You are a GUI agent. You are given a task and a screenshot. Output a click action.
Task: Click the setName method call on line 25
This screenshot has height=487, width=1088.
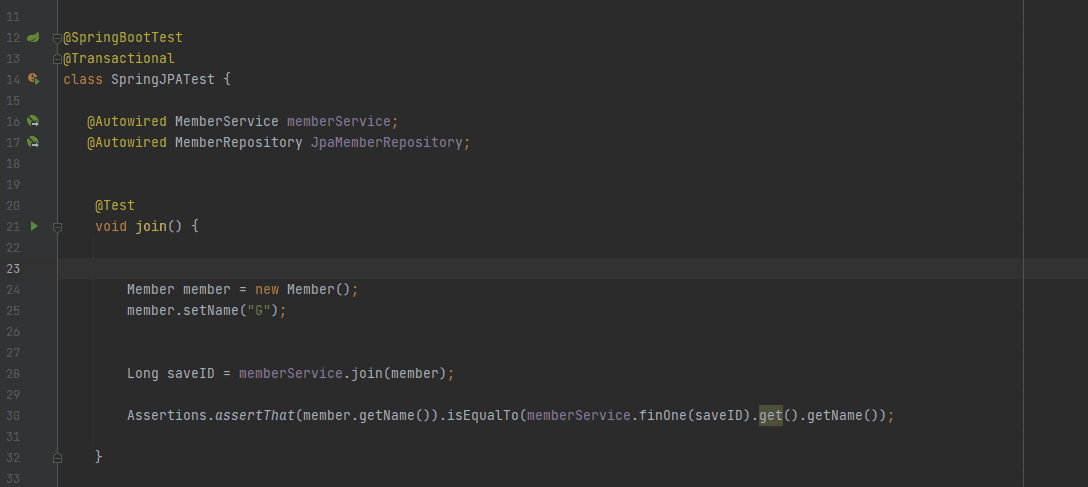[x=211, y=310]
